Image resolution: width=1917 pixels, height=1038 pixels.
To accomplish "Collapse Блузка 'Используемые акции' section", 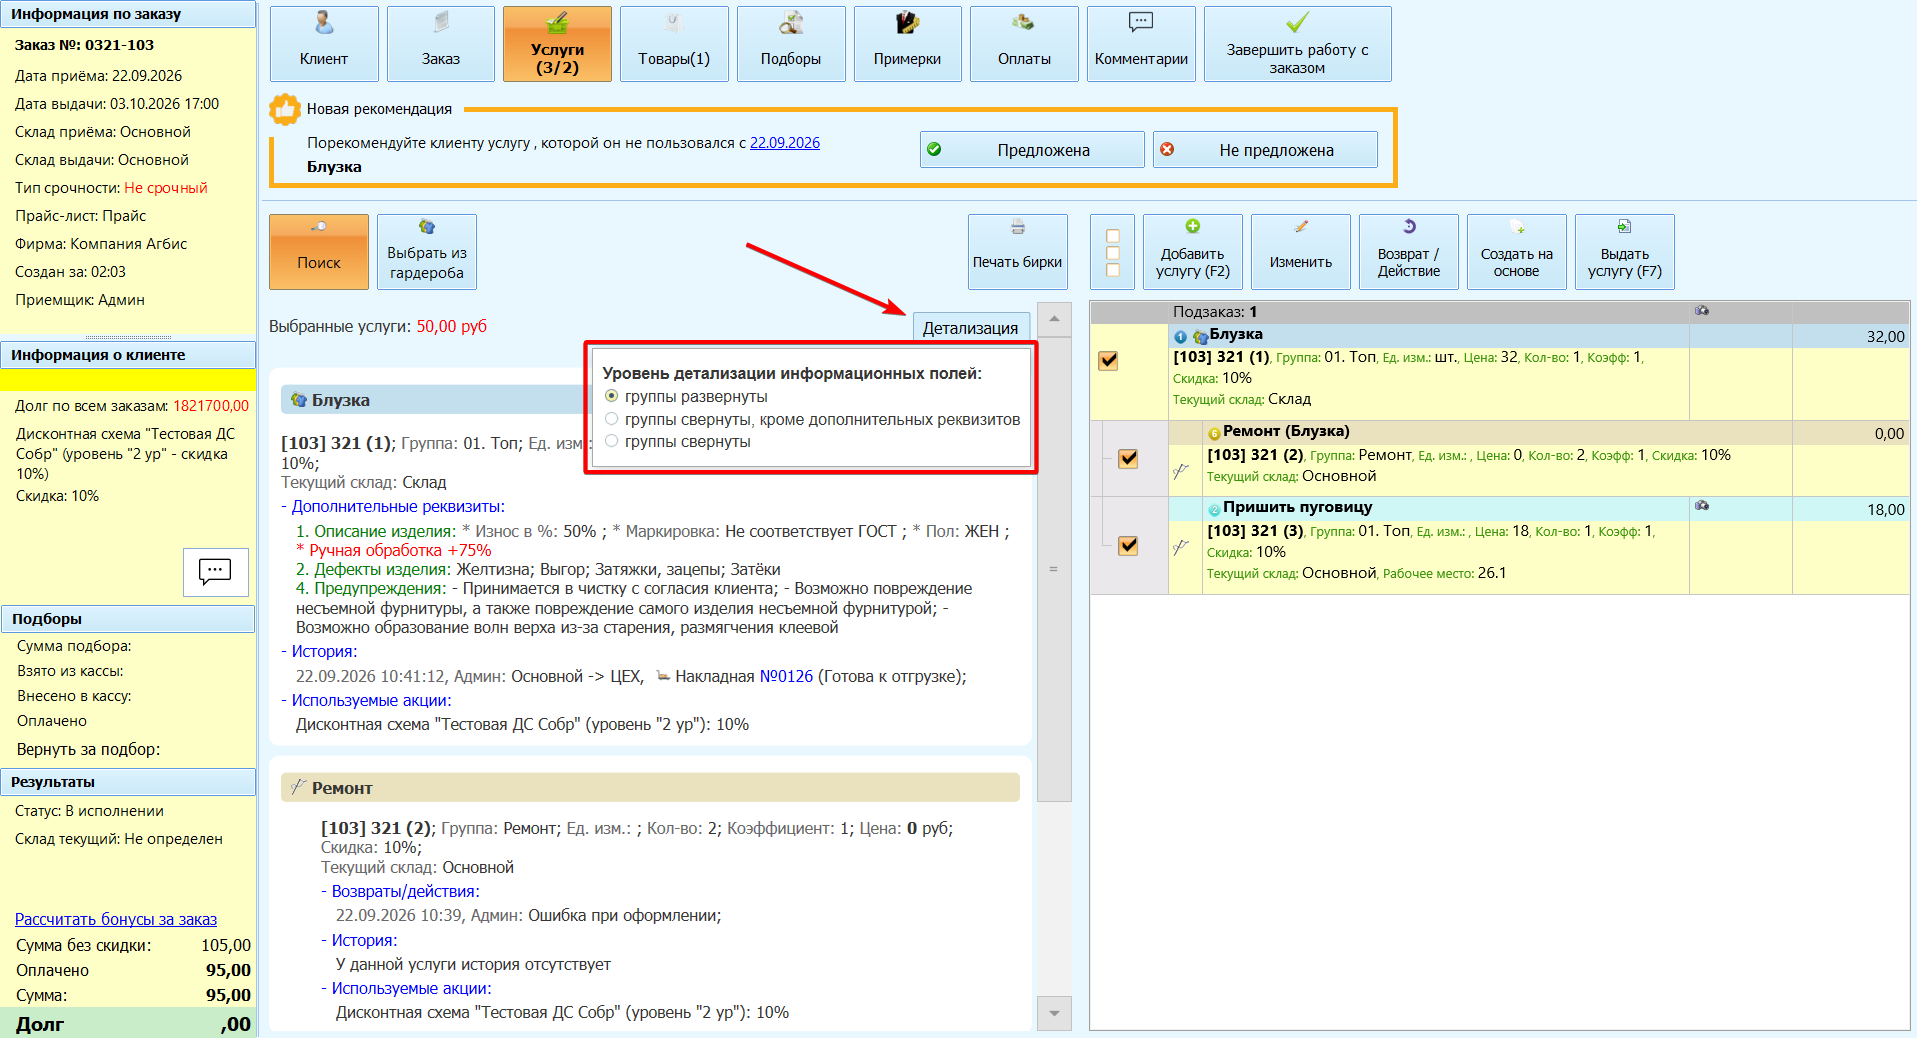I will tap(366, 700).
